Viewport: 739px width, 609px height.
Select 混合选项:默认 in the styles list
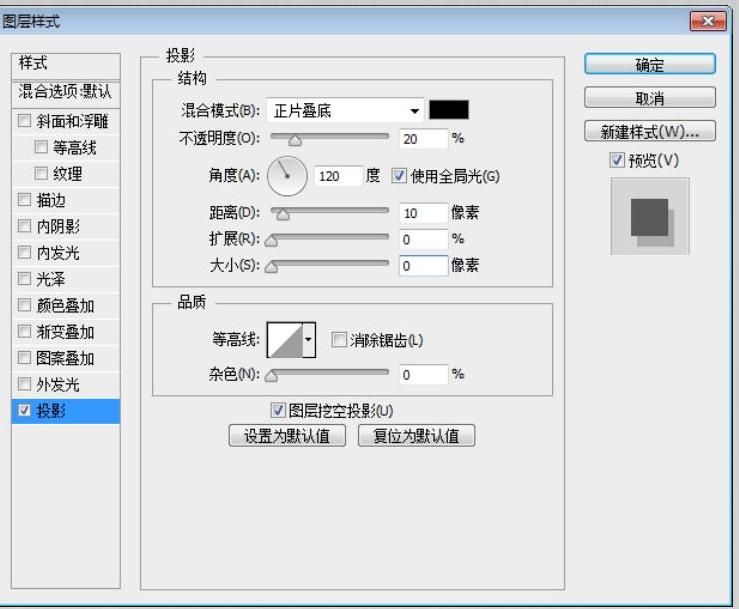[x=65, y=92]
